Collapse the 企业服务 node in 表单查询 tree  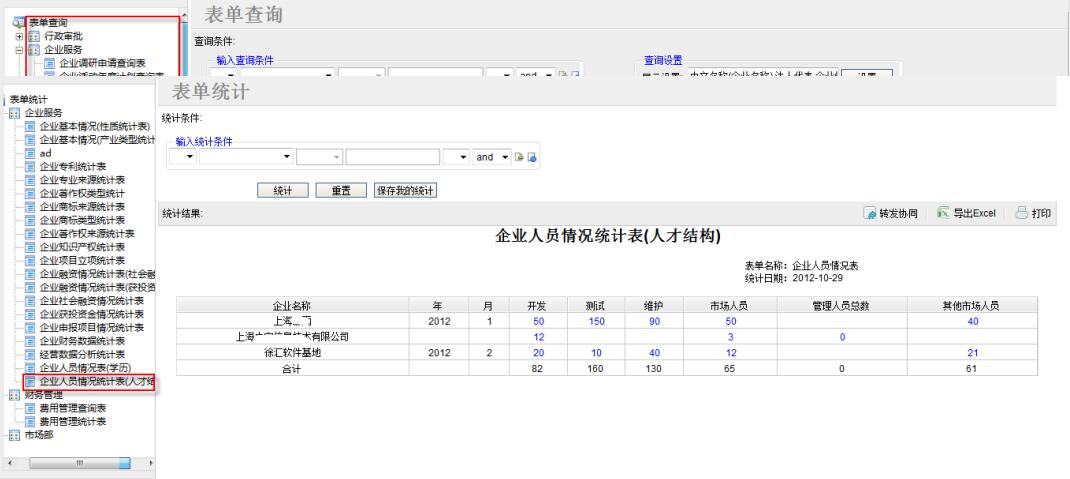(19, 50)
